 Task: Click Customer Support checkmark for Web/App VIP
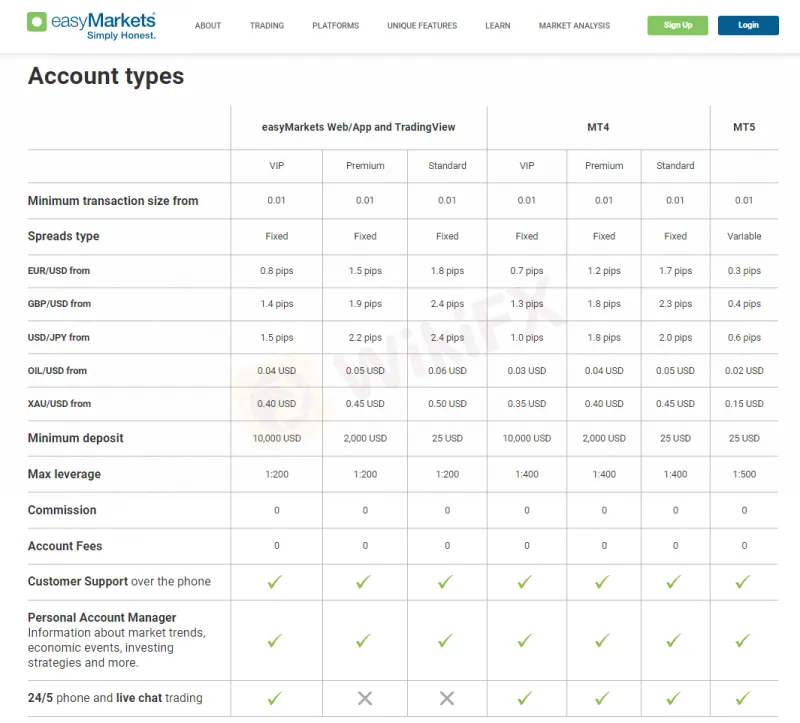(274, 582)
